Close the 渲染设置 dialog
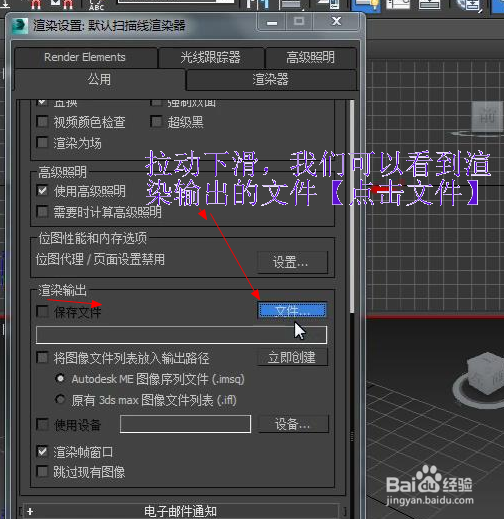Viewport: 504px width, 519px height. (x=337, y=22)
